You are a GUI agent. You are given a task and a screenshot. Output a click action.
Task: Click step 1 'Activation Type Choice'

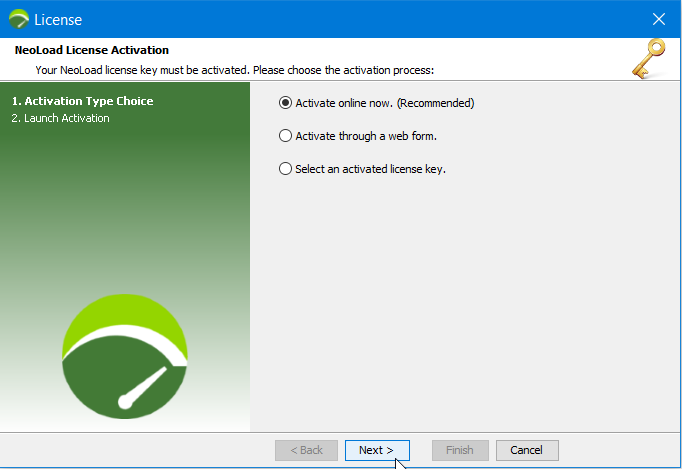(x=82, y=102)
